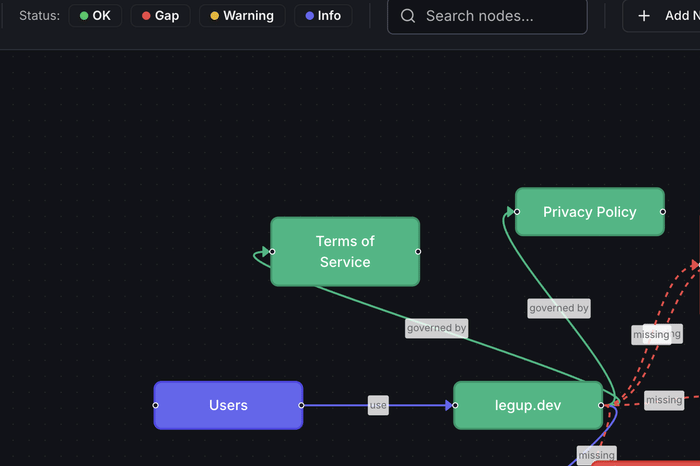Click the "use" edge label

point(378,405)
